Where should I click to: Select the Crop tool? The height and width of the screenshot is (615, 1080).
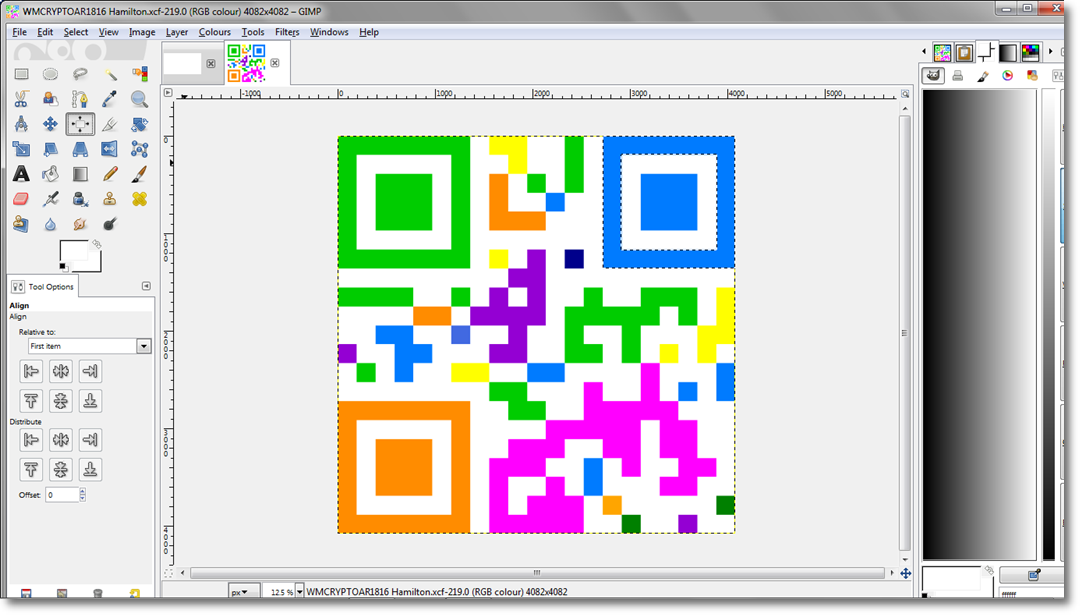tap(110, 124)
